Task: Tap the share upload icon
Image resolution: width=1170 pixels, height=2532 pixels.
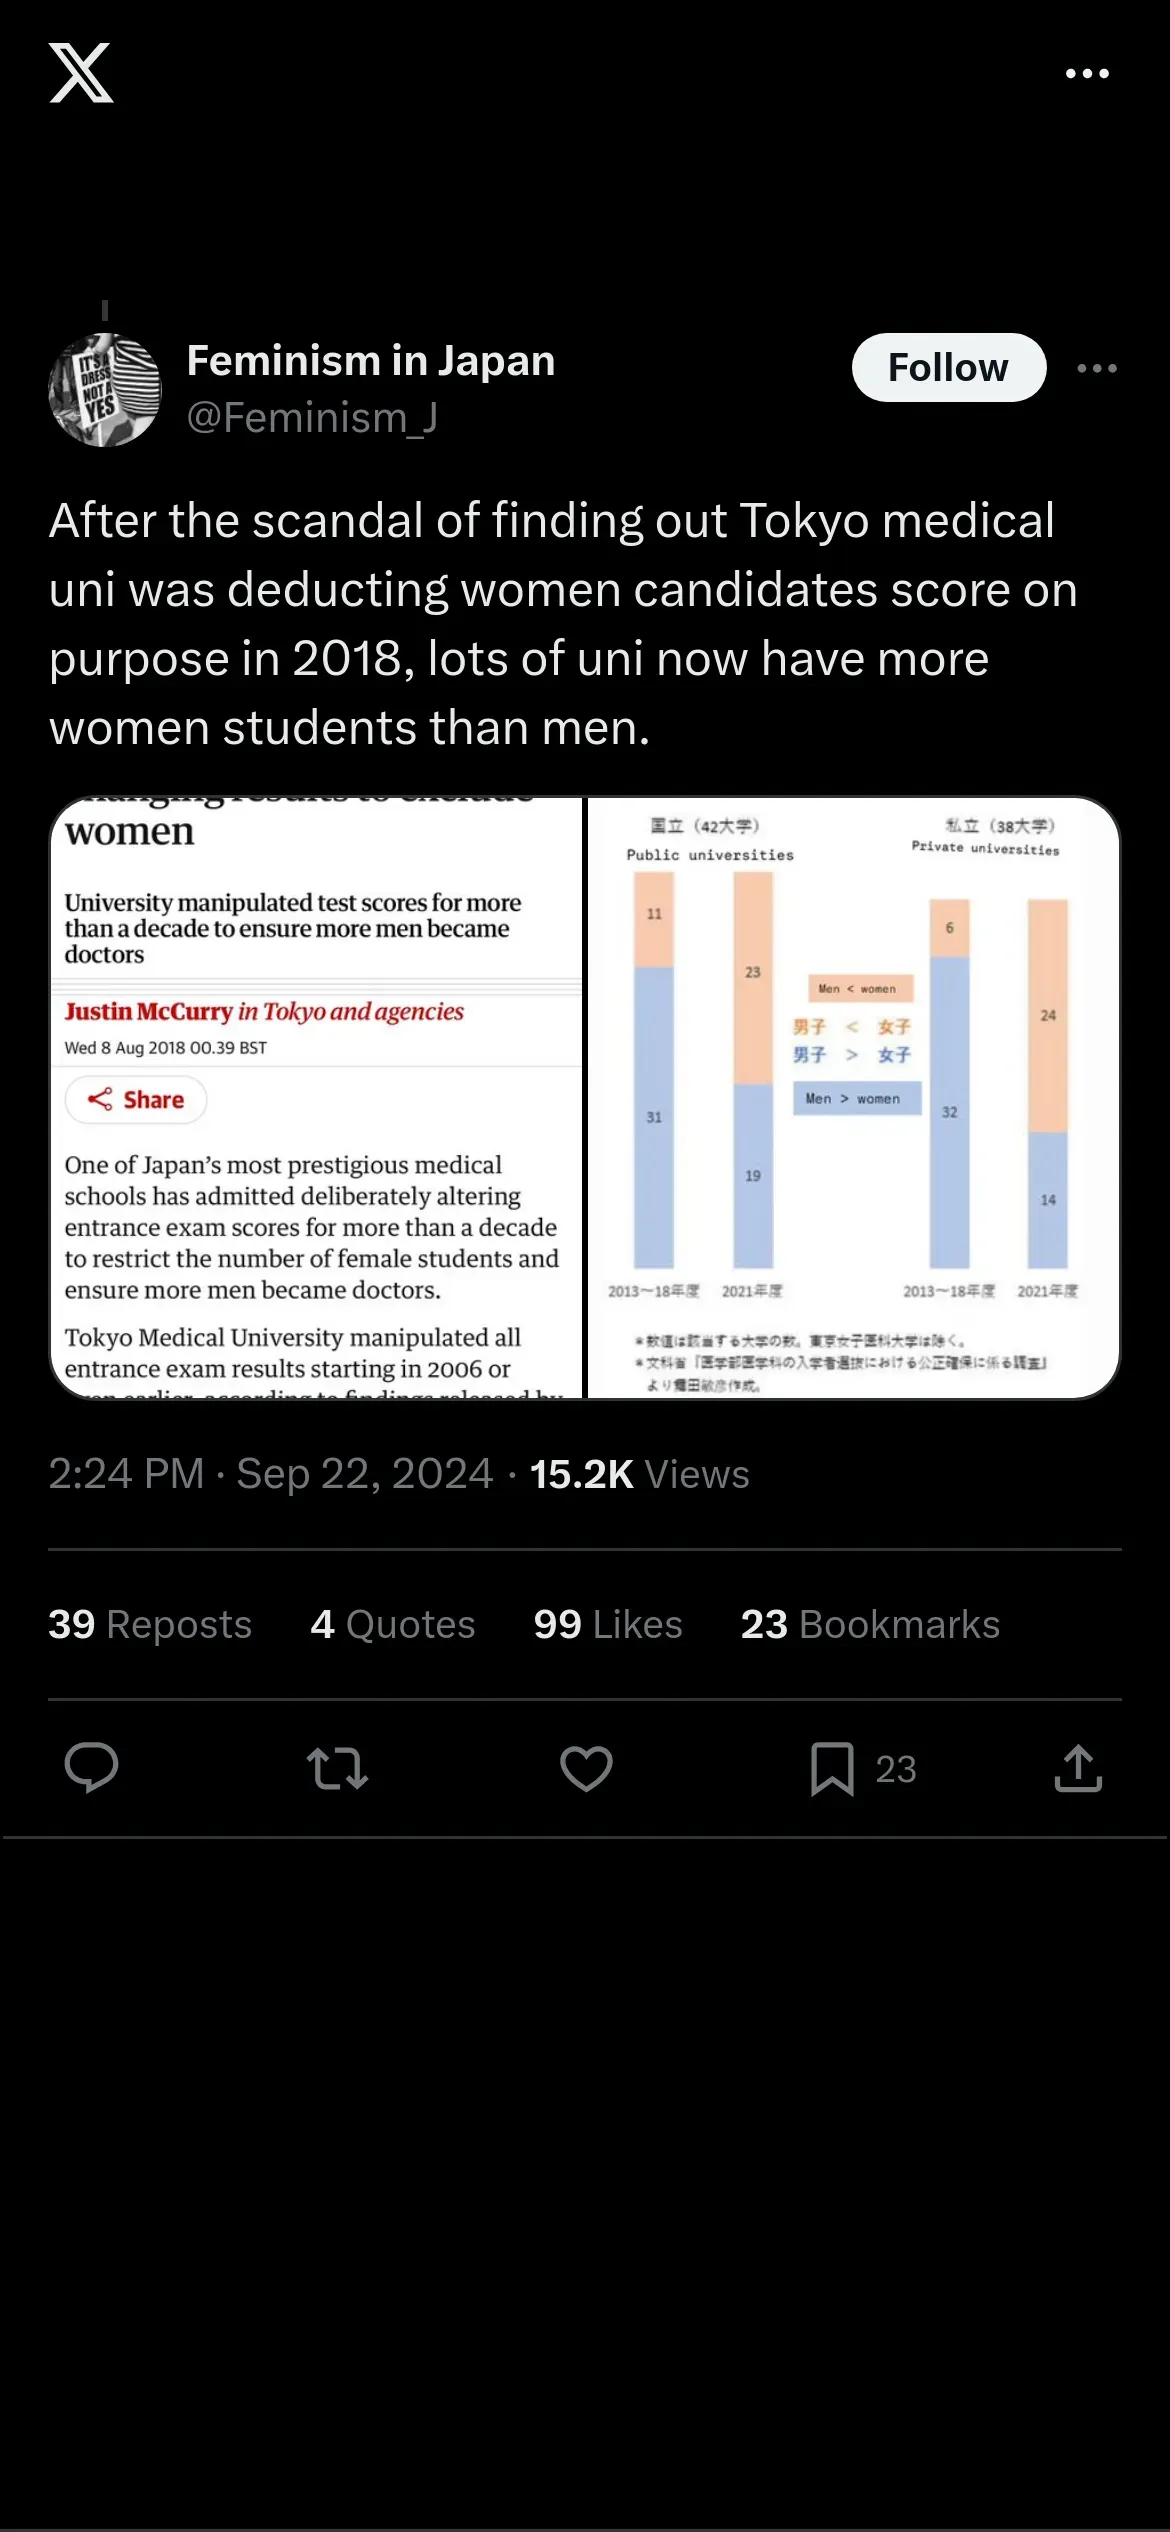Action: (1078, 1768)
